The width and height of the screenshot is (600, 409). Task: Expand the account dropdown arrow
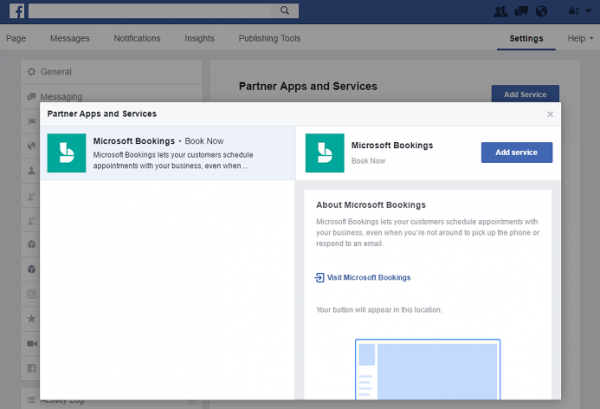(589, 11)
